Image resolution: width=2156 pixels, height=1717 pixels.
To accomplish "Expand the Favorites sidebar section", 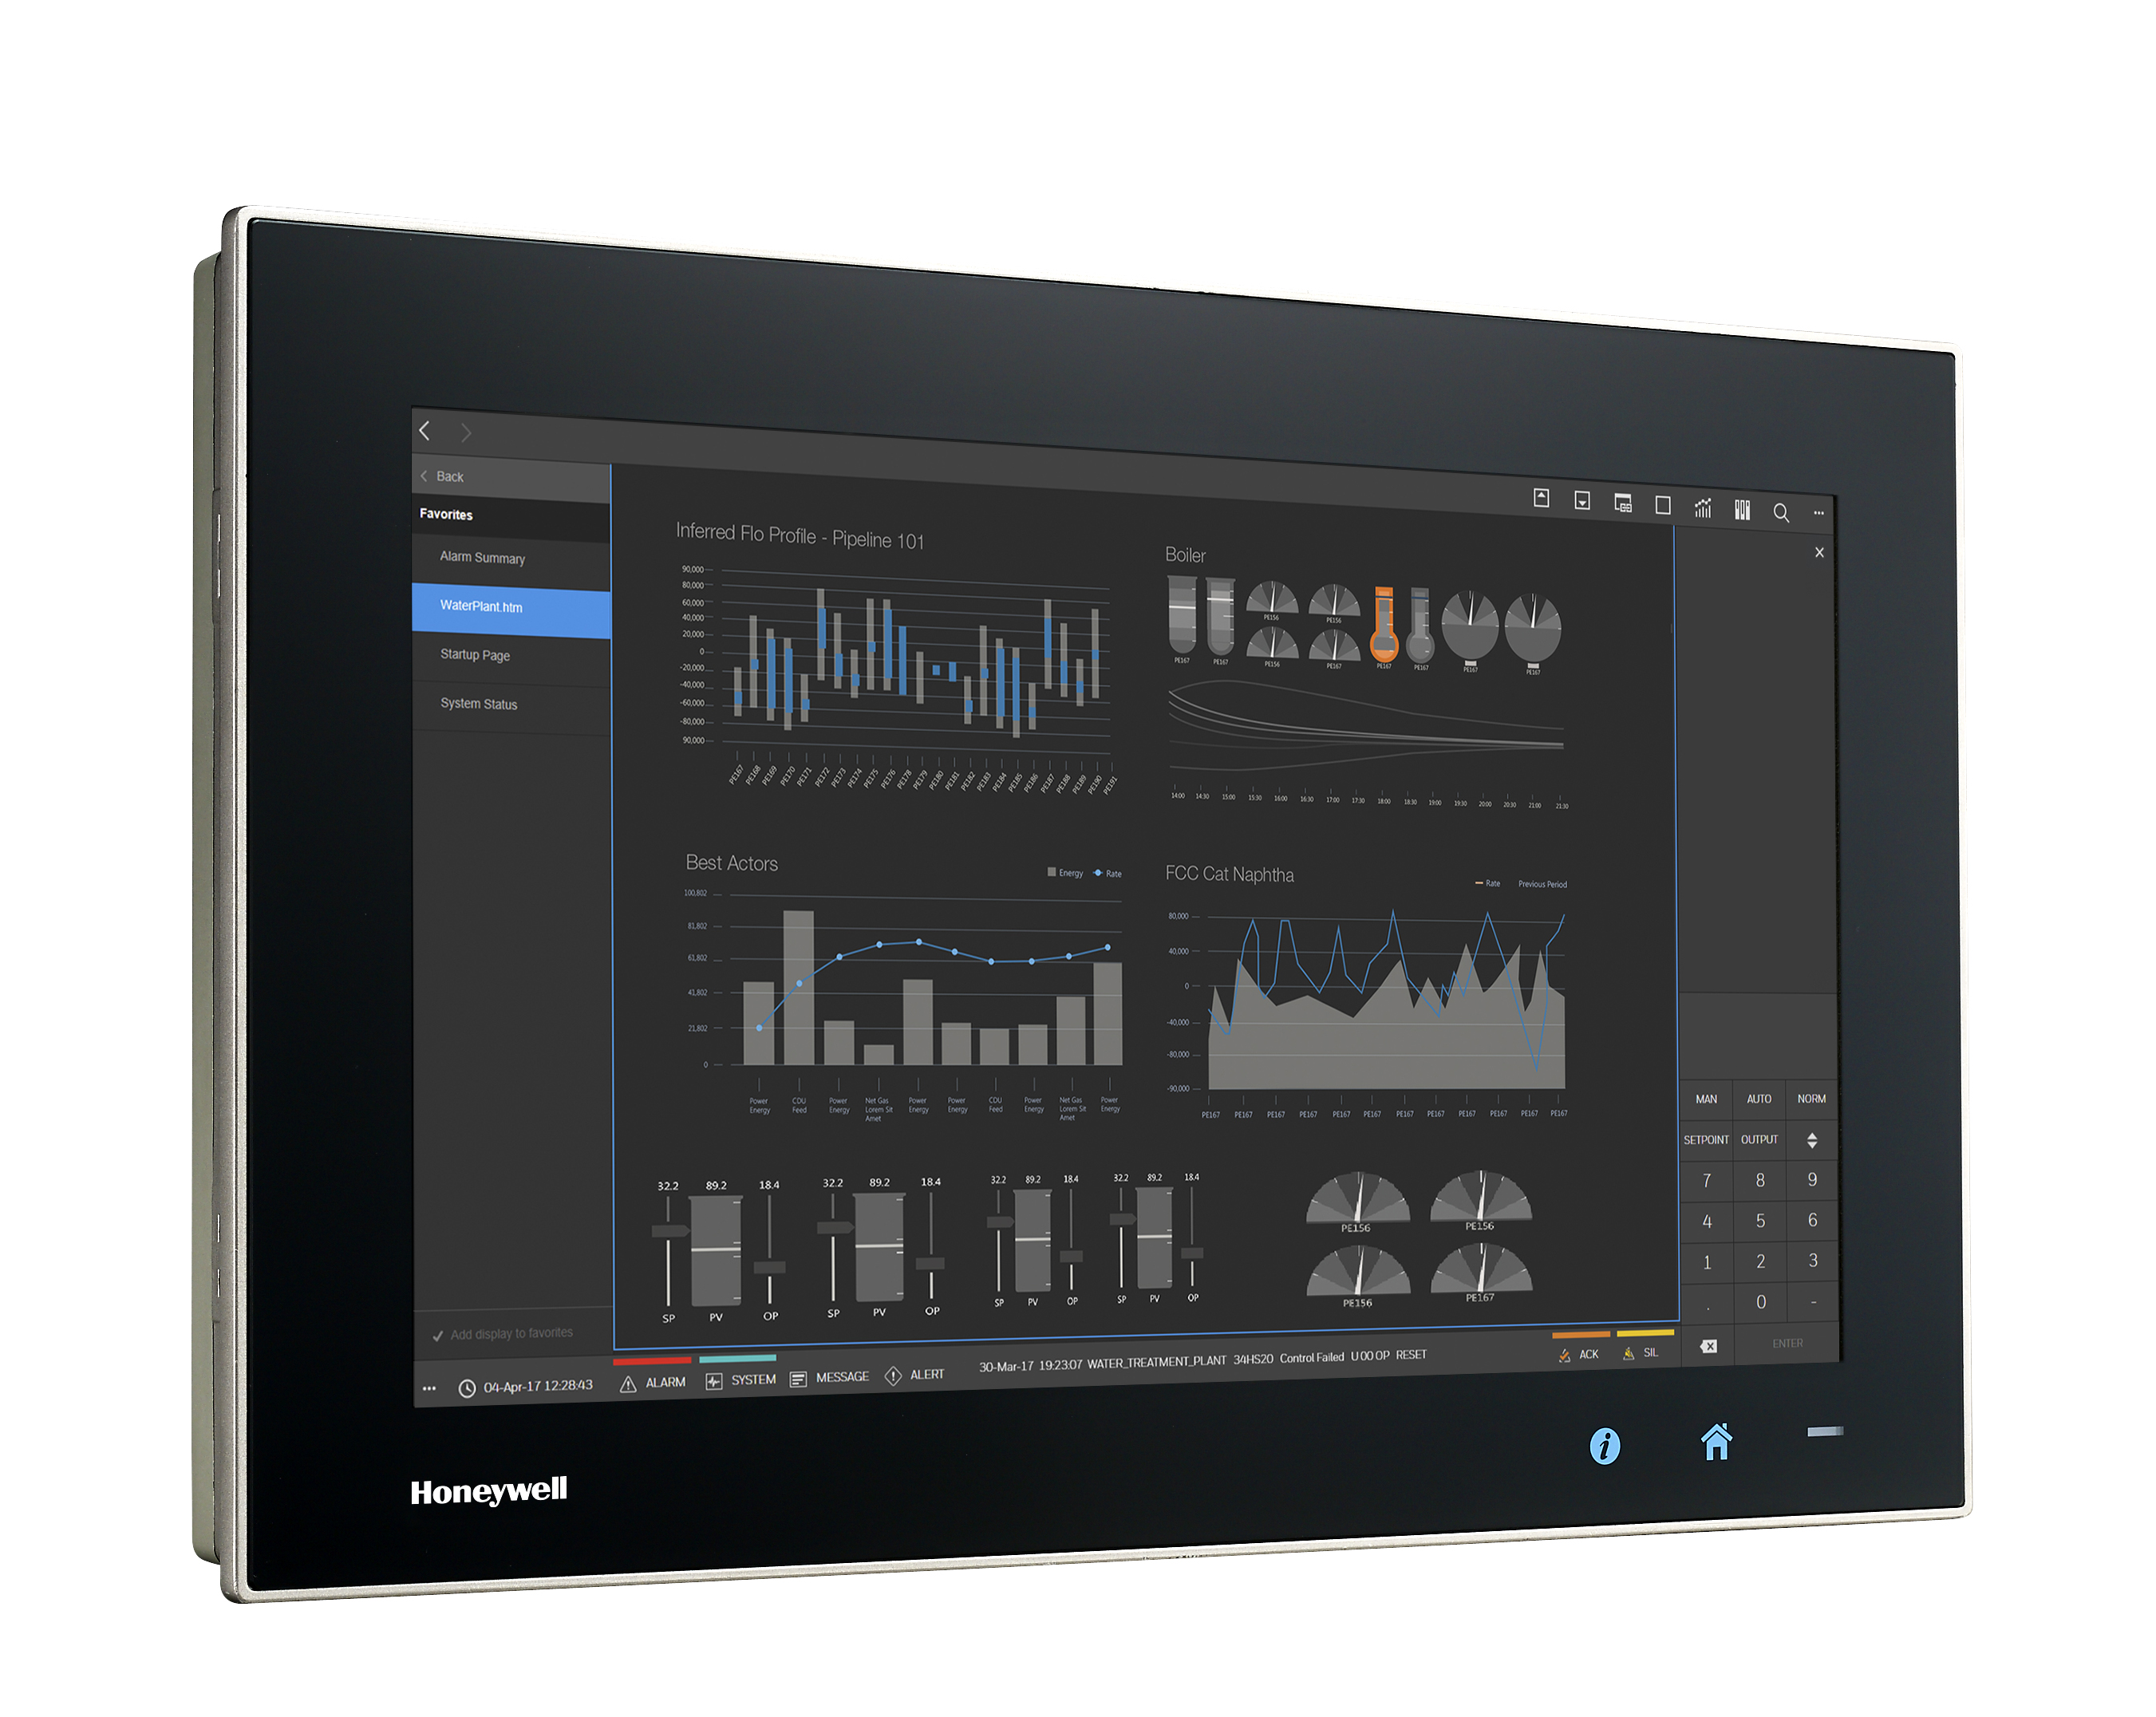I will tap(452, 513).
